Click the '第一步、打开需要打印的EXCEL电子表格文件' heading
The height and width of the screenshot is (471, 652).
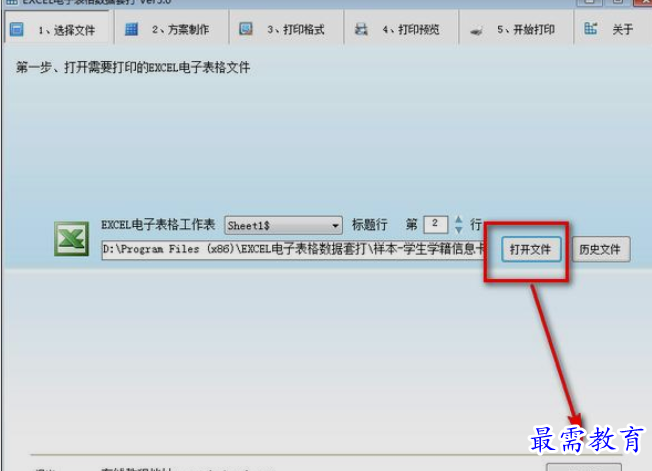[133, 67]
